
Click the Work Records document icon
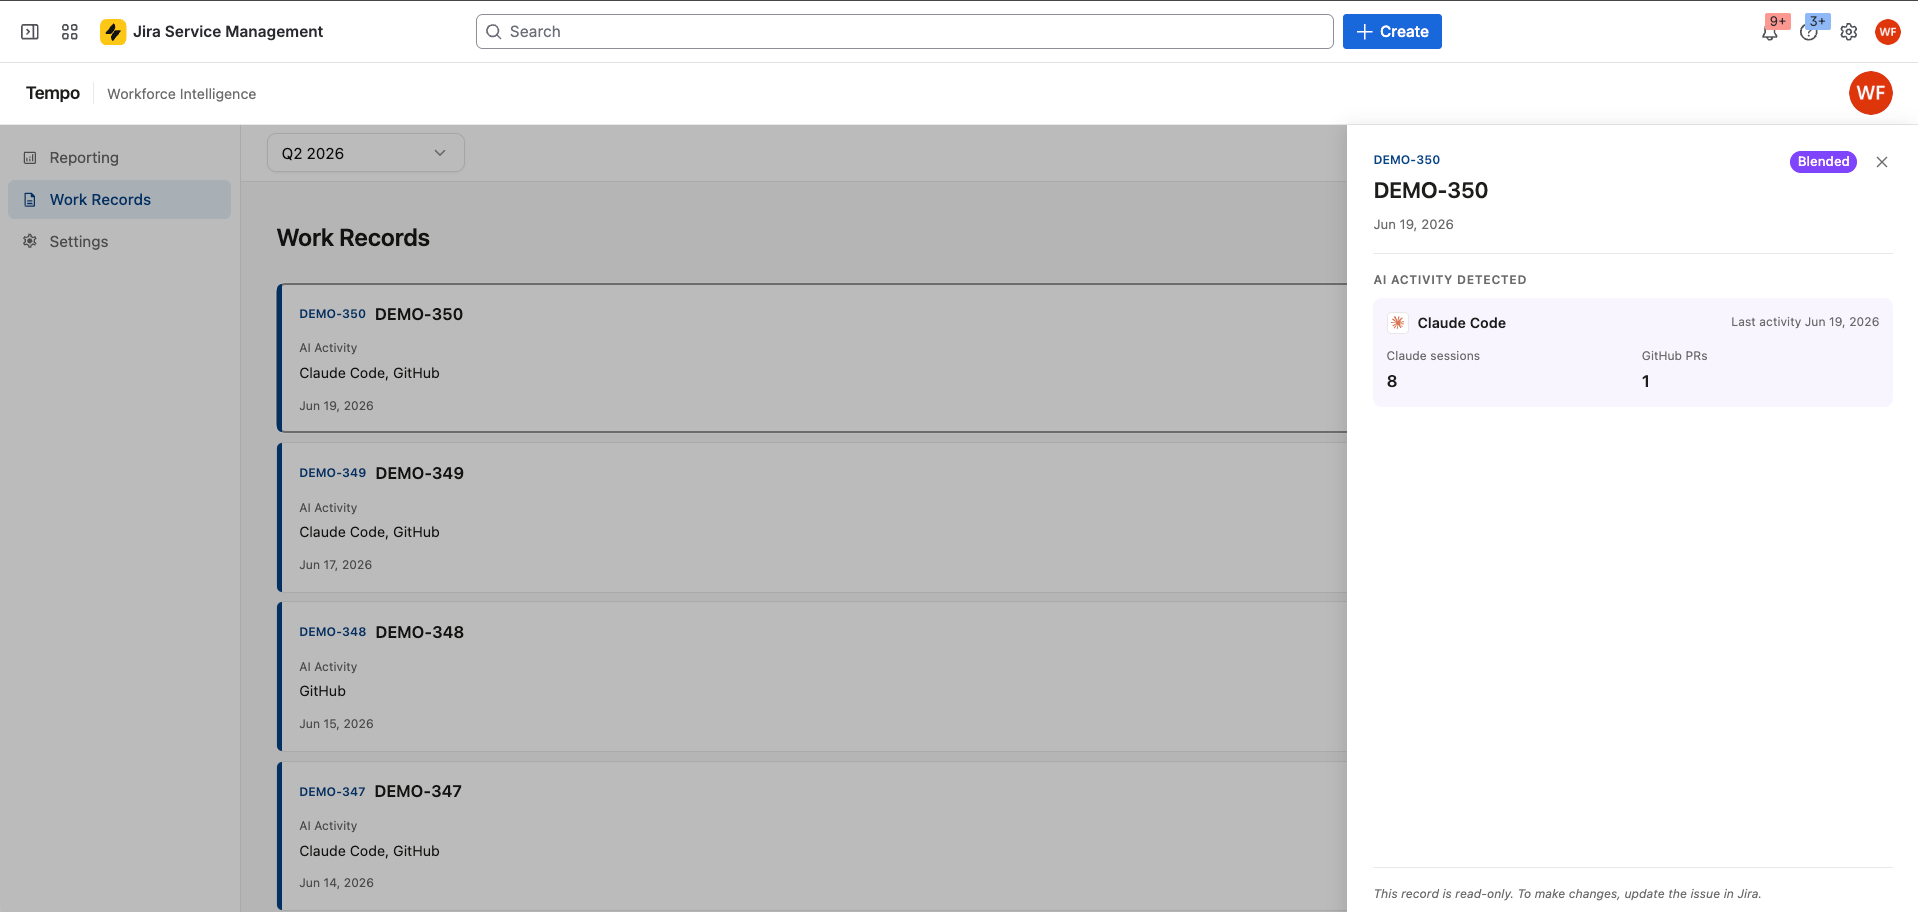(x=30, y=200)
